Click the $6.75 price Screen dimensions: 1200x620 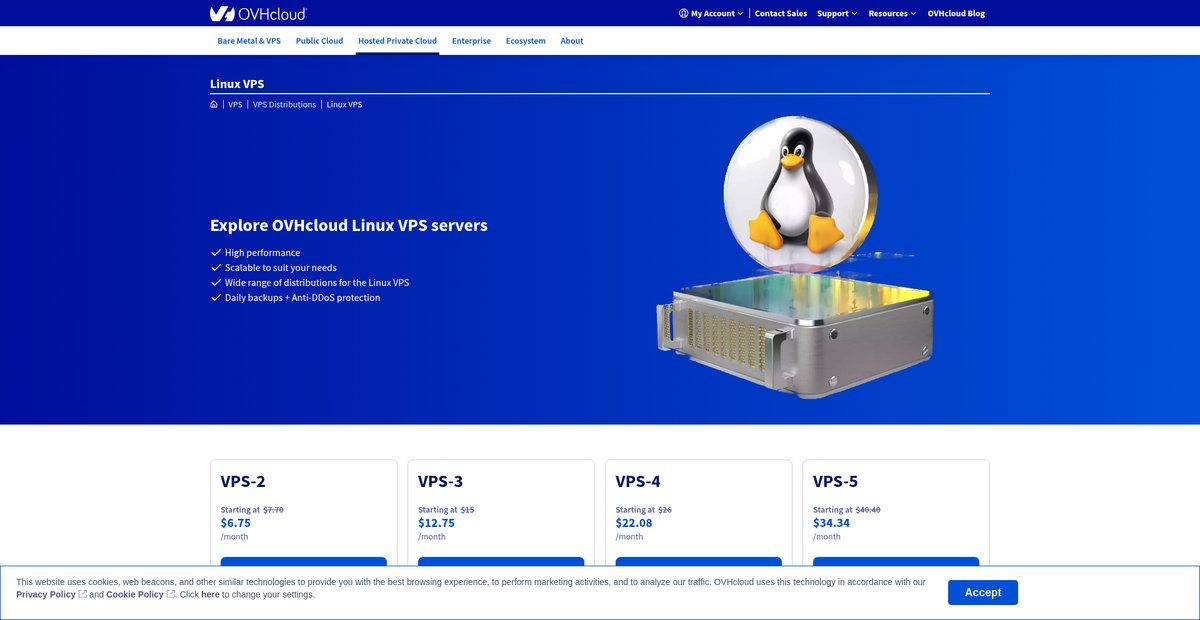point(236,522)
